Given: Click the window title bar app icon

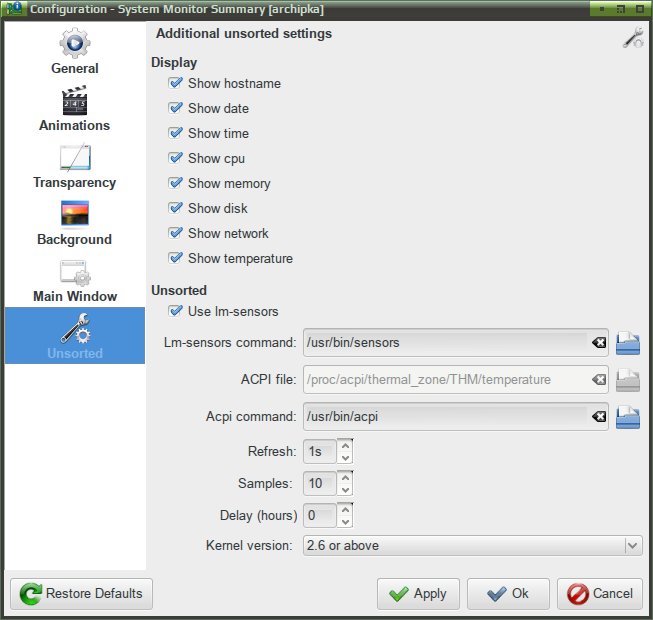Looking at the screenshot, I should click(14, 8).
